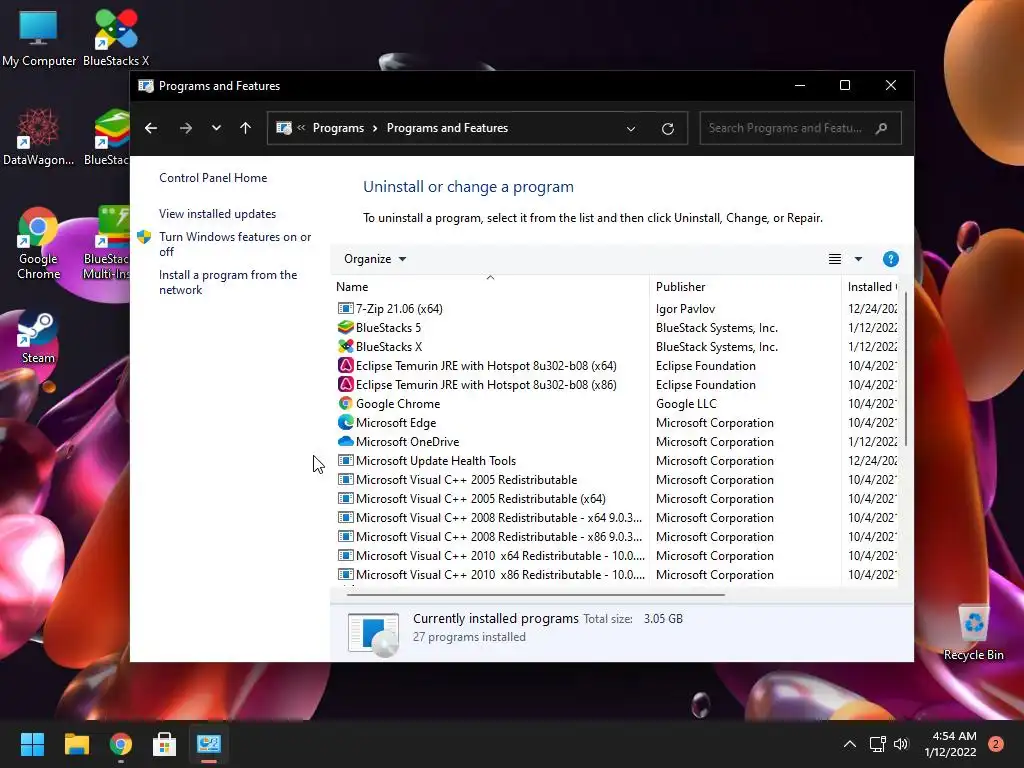Image resolution: width=1024 pixels, height=768 pixels.
Task: Click the network tray icon
Action: [877, 744]
